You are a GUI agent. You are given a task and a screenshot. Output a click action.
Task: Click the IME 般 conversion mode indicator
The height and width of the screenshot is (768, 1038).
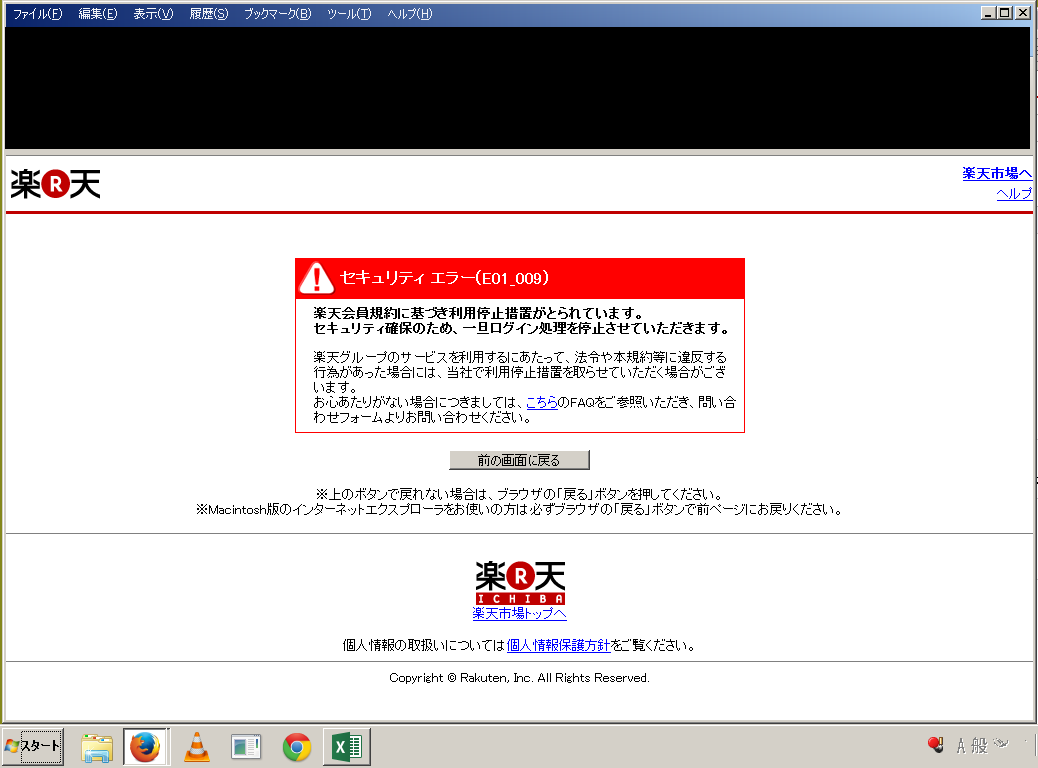(x=979, y=746)
